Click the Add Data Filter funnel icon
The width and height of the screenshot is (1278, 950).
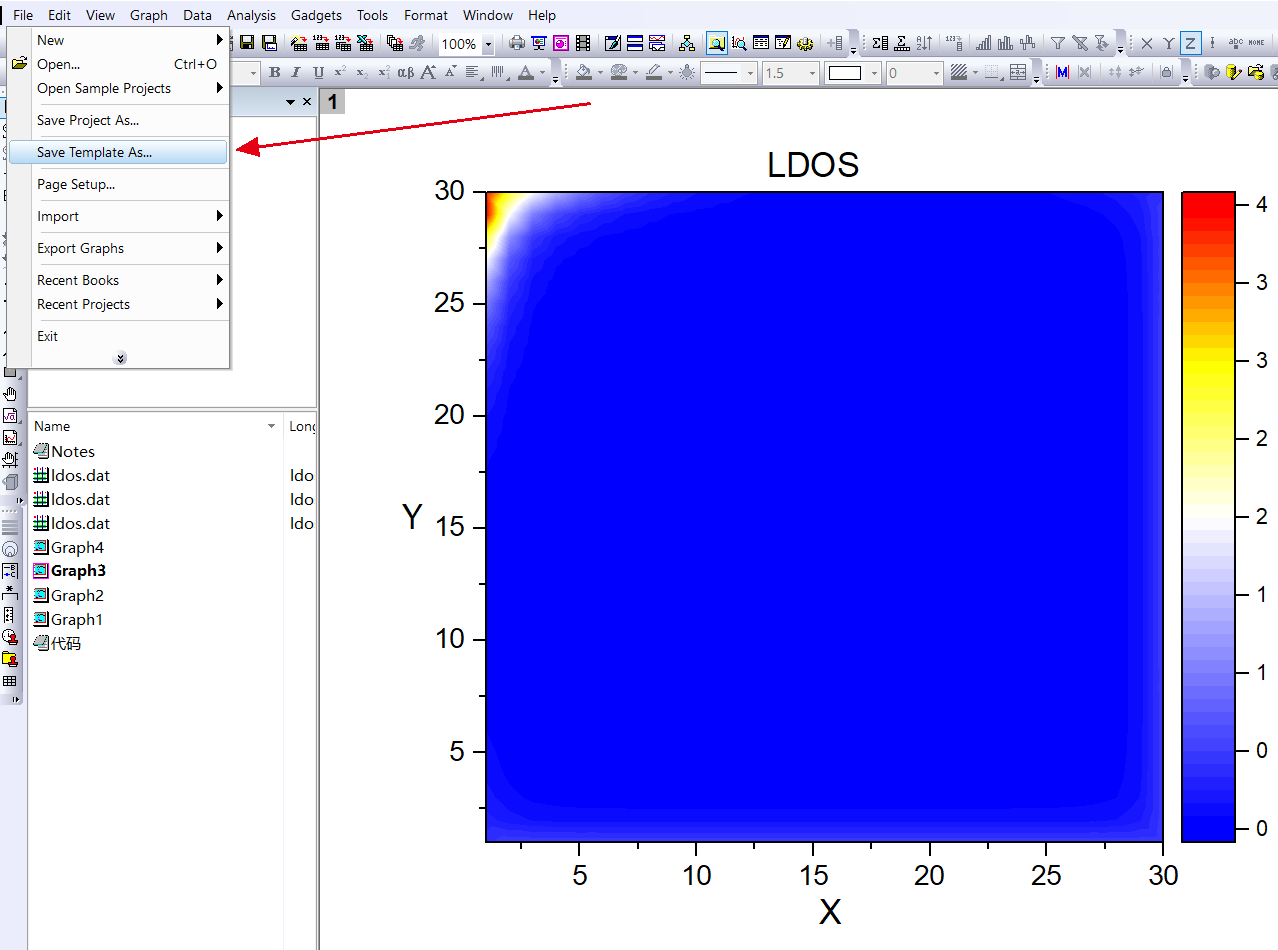[x=1057, y=43]
